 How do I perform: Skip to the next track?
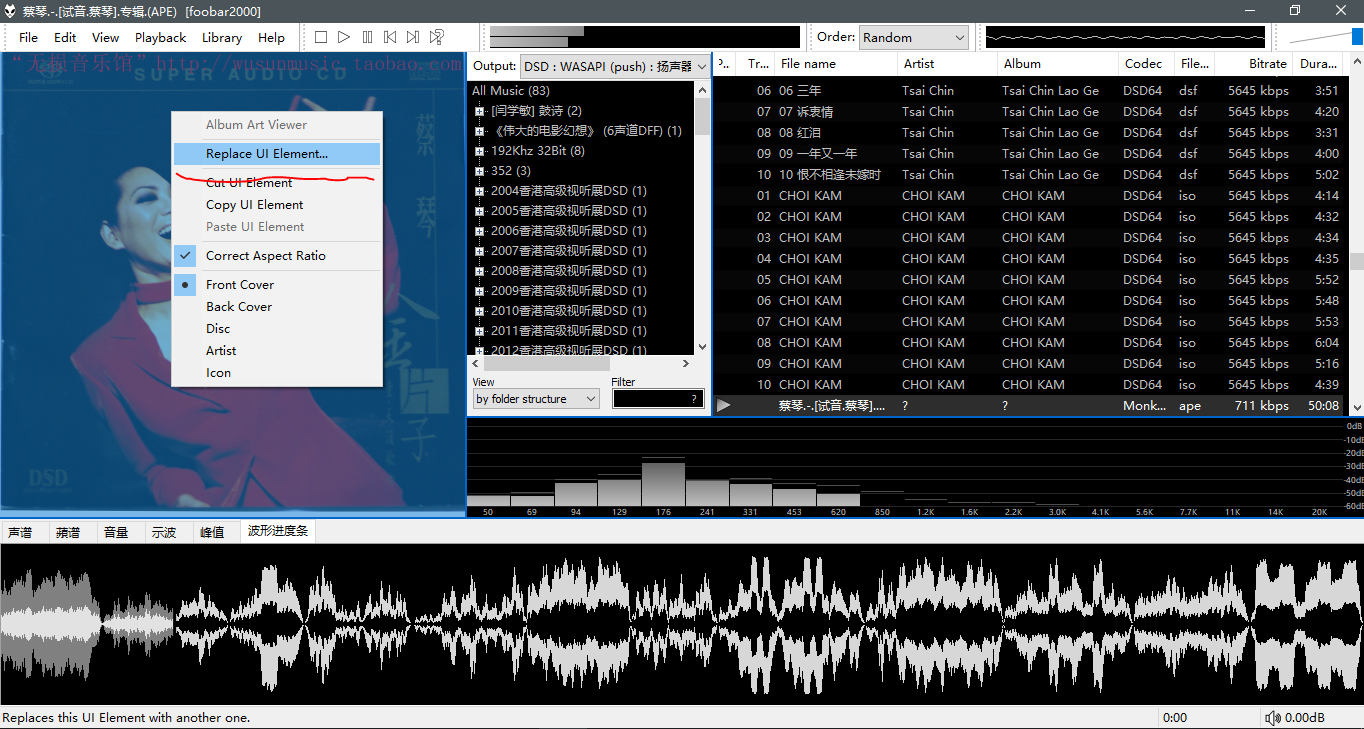[x=413, y=37]
